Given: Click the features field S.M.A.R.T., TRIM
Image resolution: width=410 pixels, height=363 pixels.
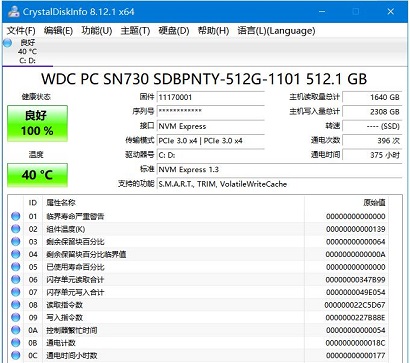Looking at the screenshot, I should (279, 184).
